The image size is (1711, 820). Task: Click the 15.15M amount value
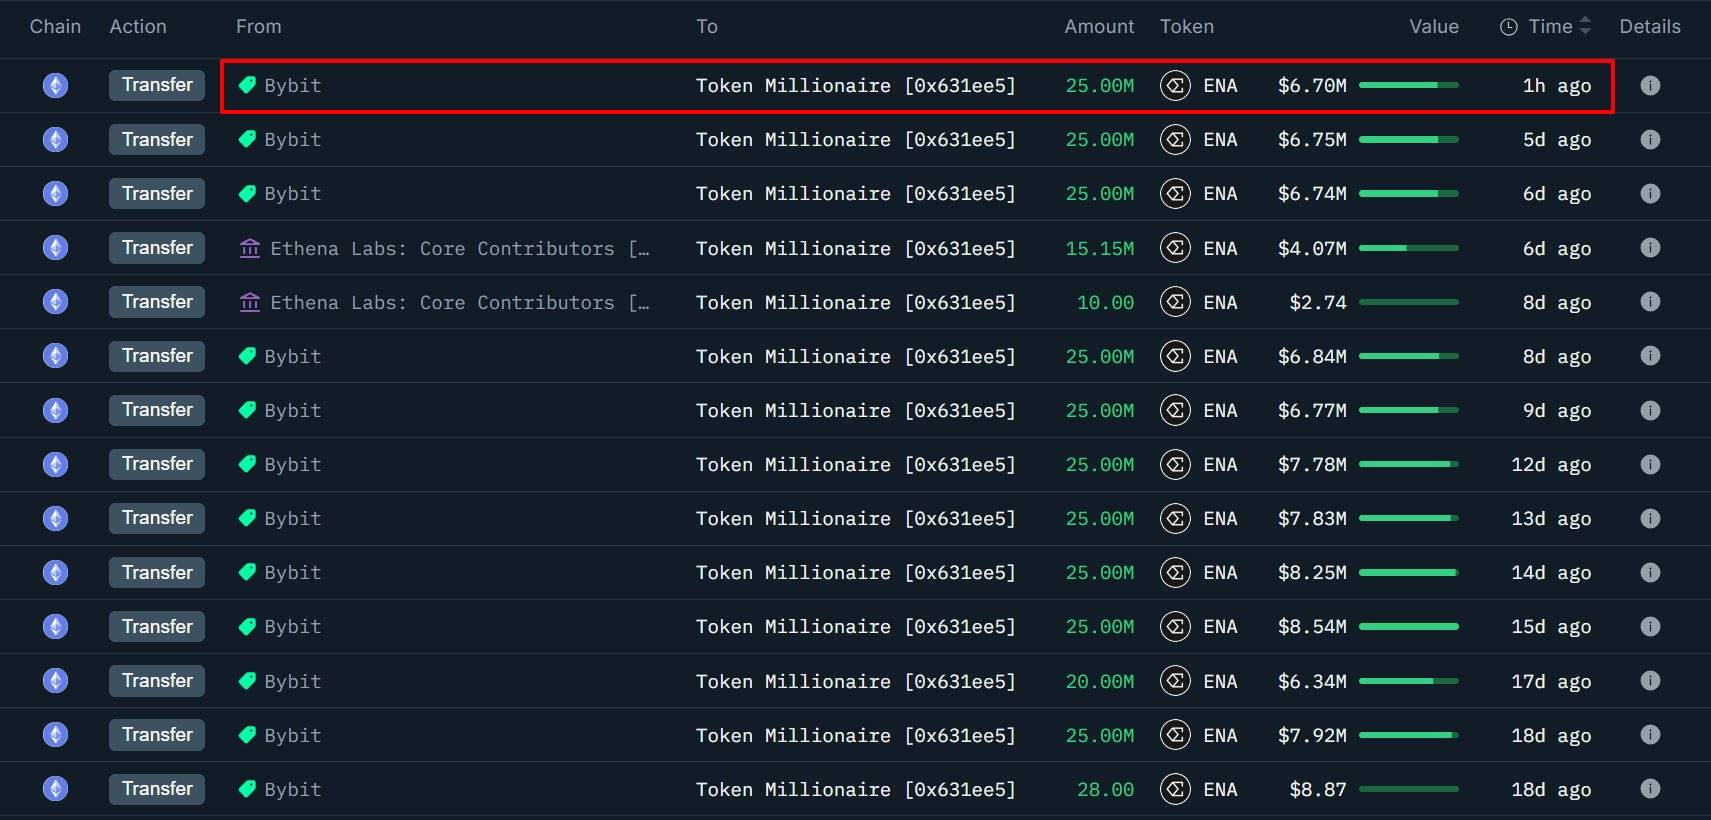1099,248
